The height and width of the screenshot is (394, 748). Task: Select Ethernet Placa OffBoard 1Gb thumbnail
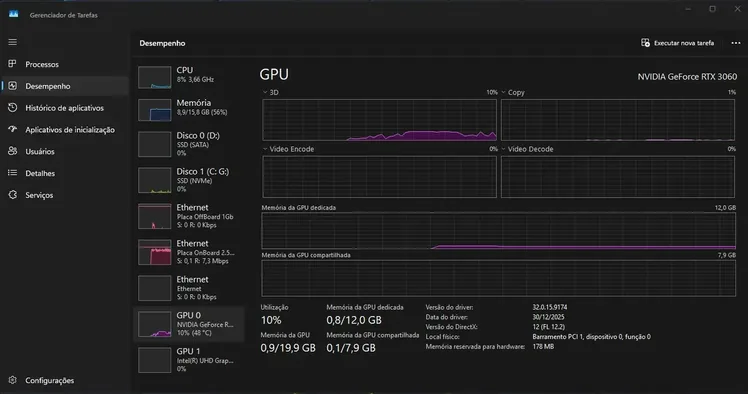(x=155, y=216)
